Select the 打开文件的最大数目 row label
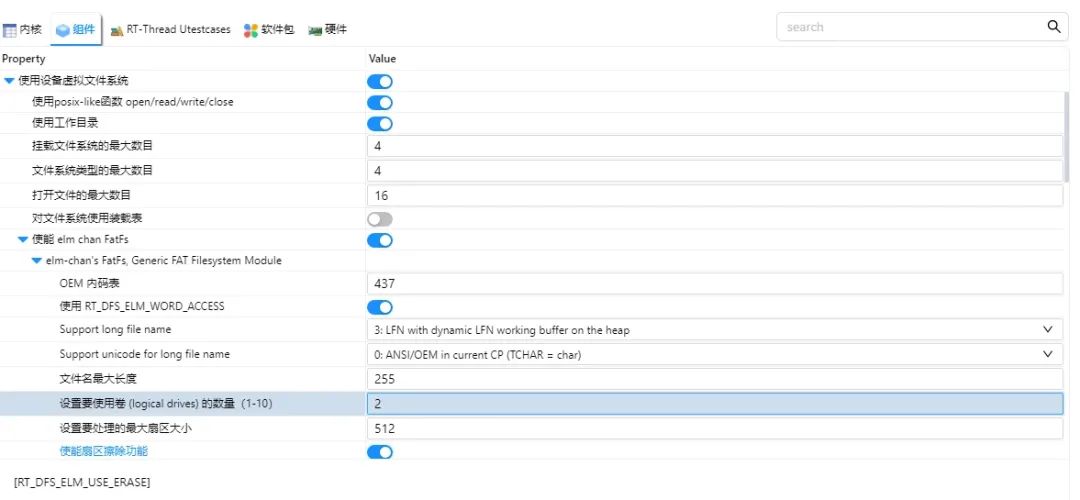Screen dimensions: 1080x500 click(x=81, y=195)
